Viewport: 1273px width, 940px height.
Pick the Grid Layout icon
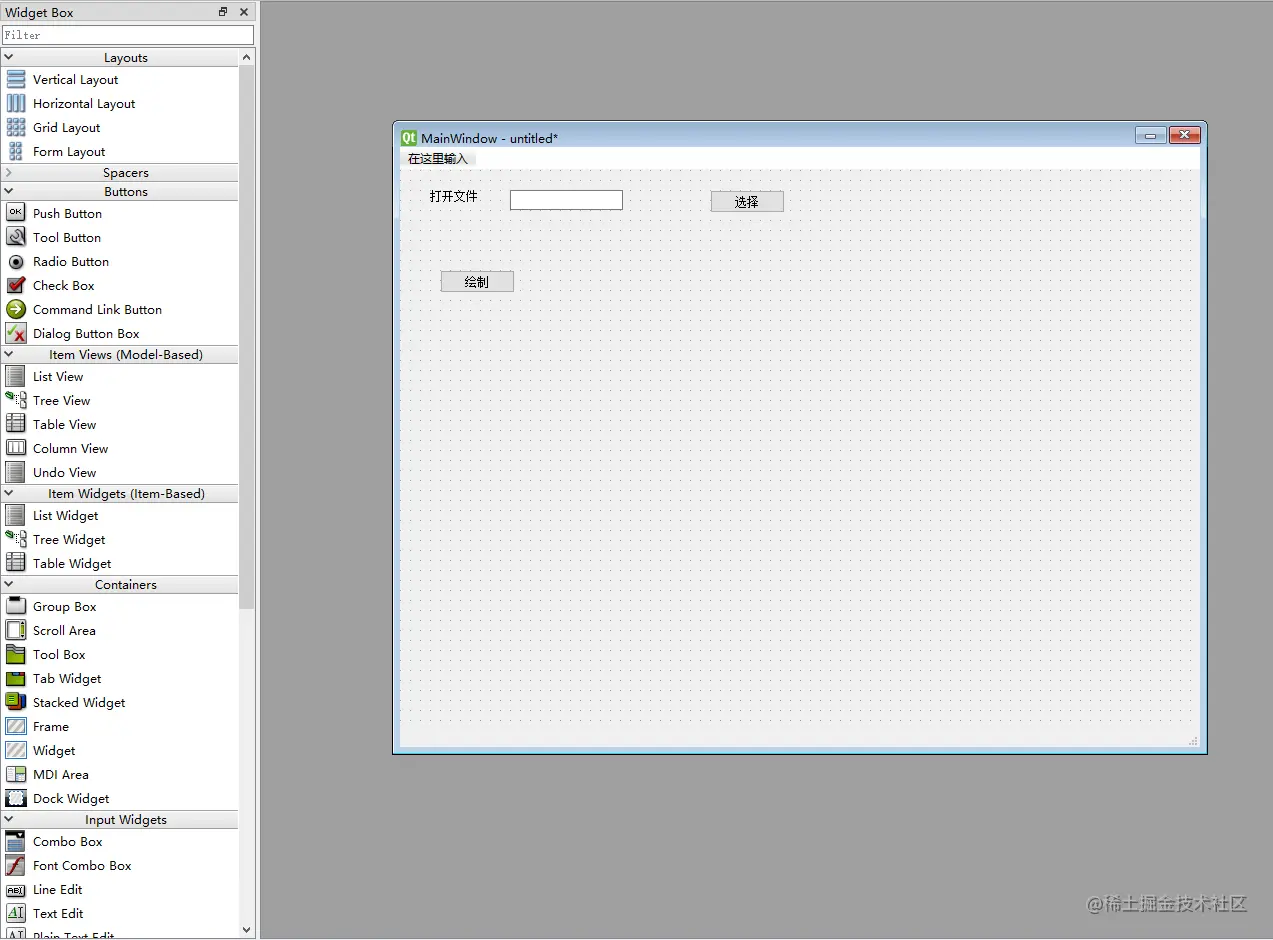[x=16, y=128]
